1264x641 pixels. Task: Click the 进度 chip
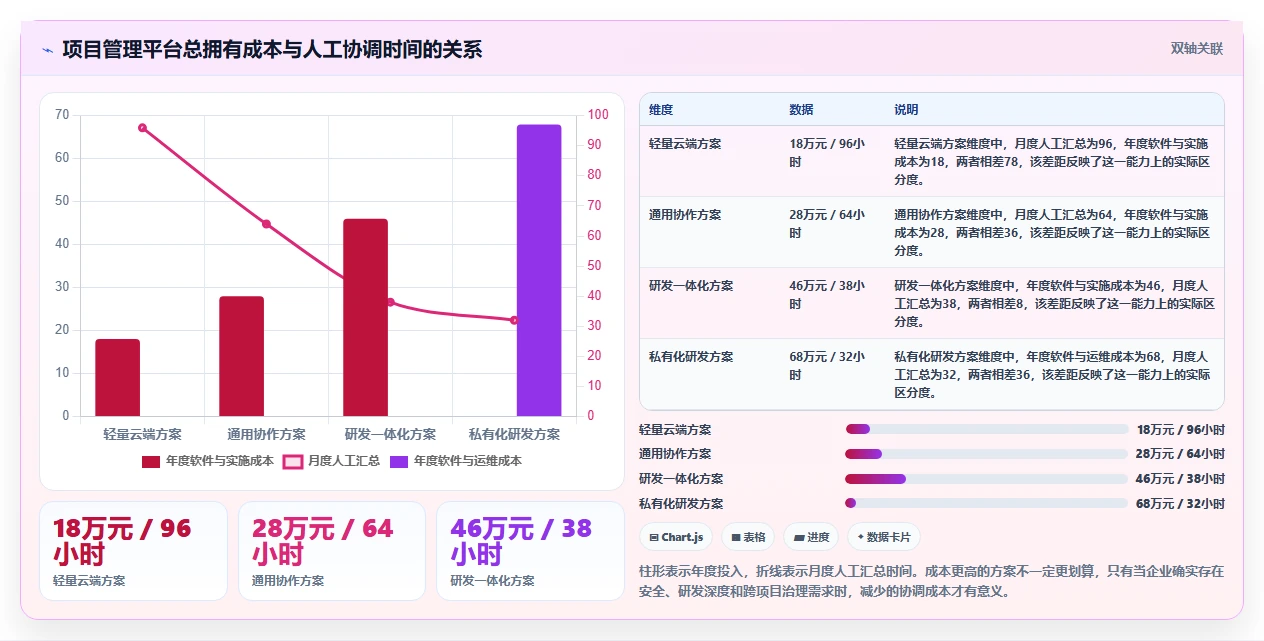[x=811, y=537]
